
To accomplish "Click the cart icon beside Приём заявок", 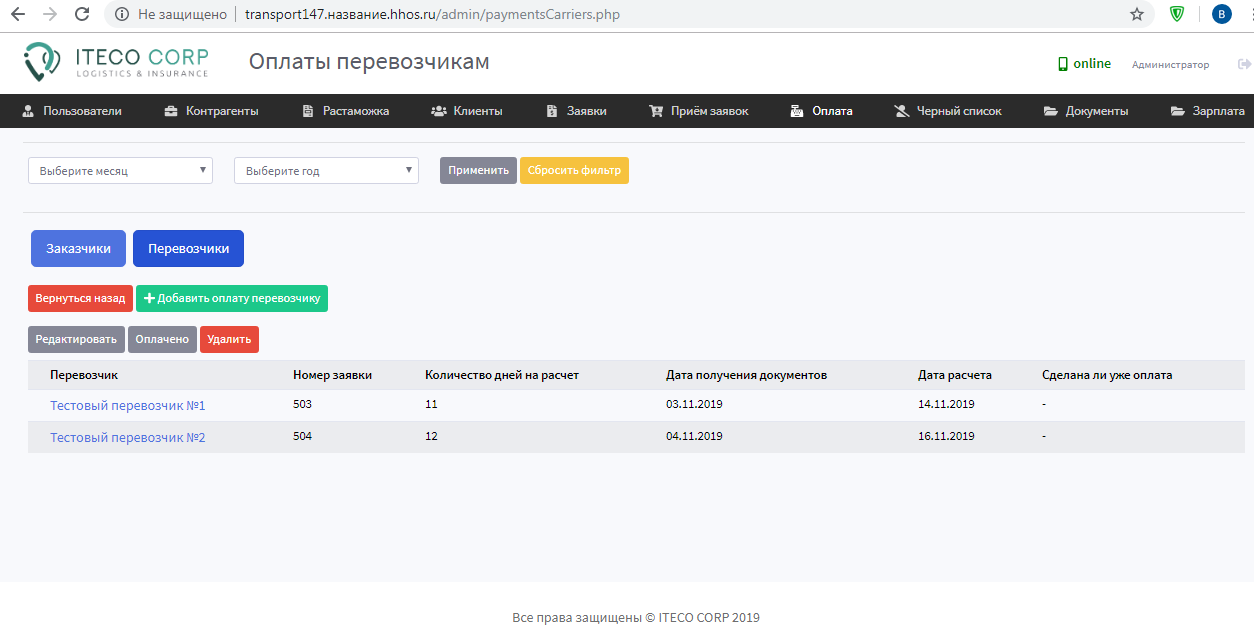I will coord(656,111).
